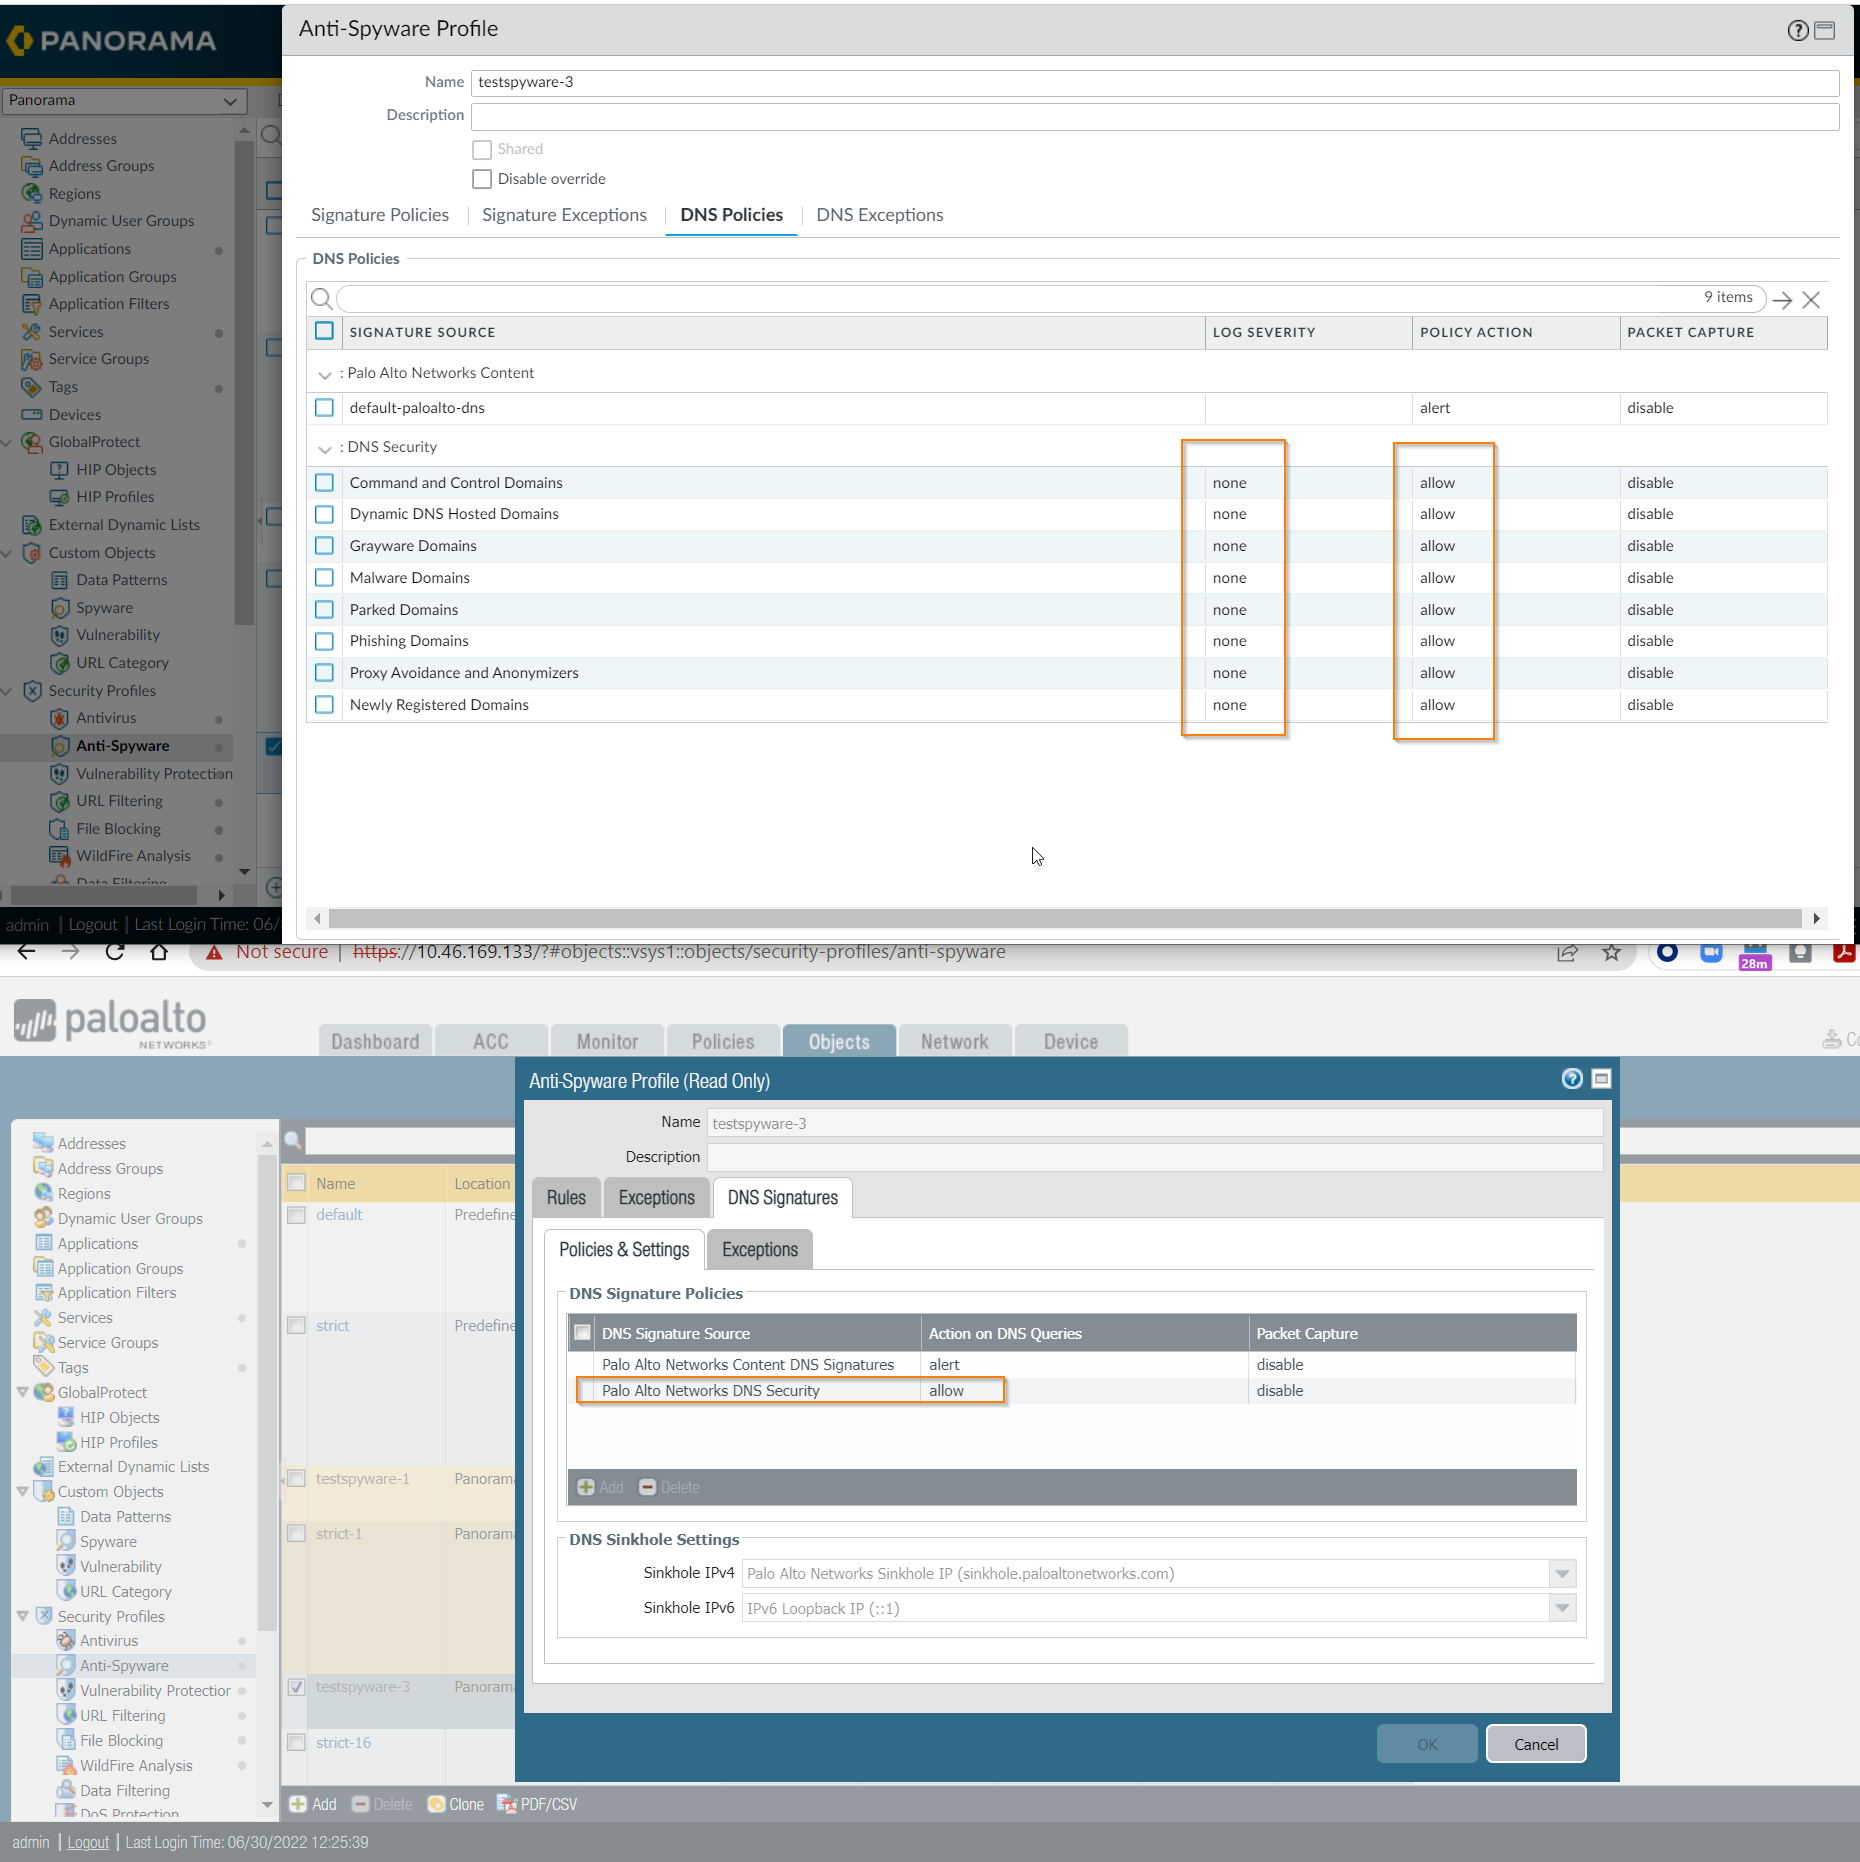
Task: Collapse GlobalProtect triangle in the firewall sidebar
Action: coord(22,1392)
